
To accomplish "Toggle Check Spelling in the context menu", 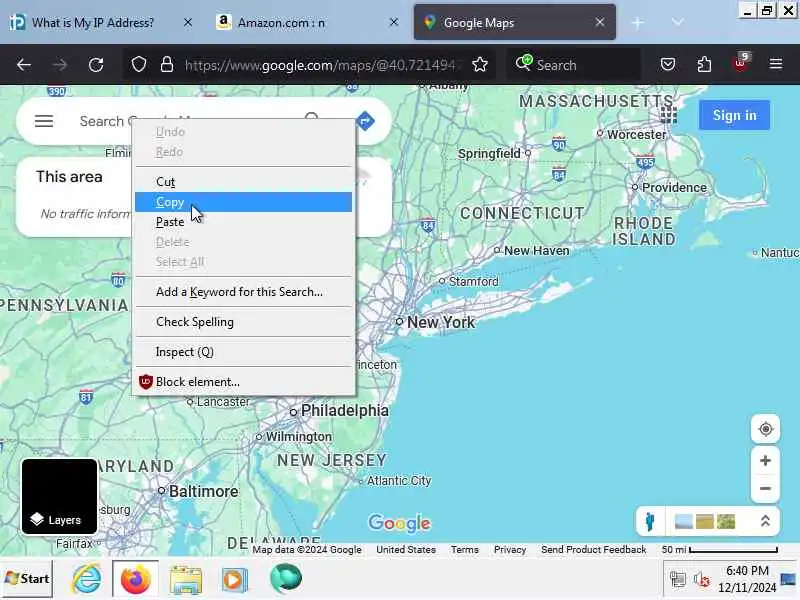I will [x=244, y=322].
